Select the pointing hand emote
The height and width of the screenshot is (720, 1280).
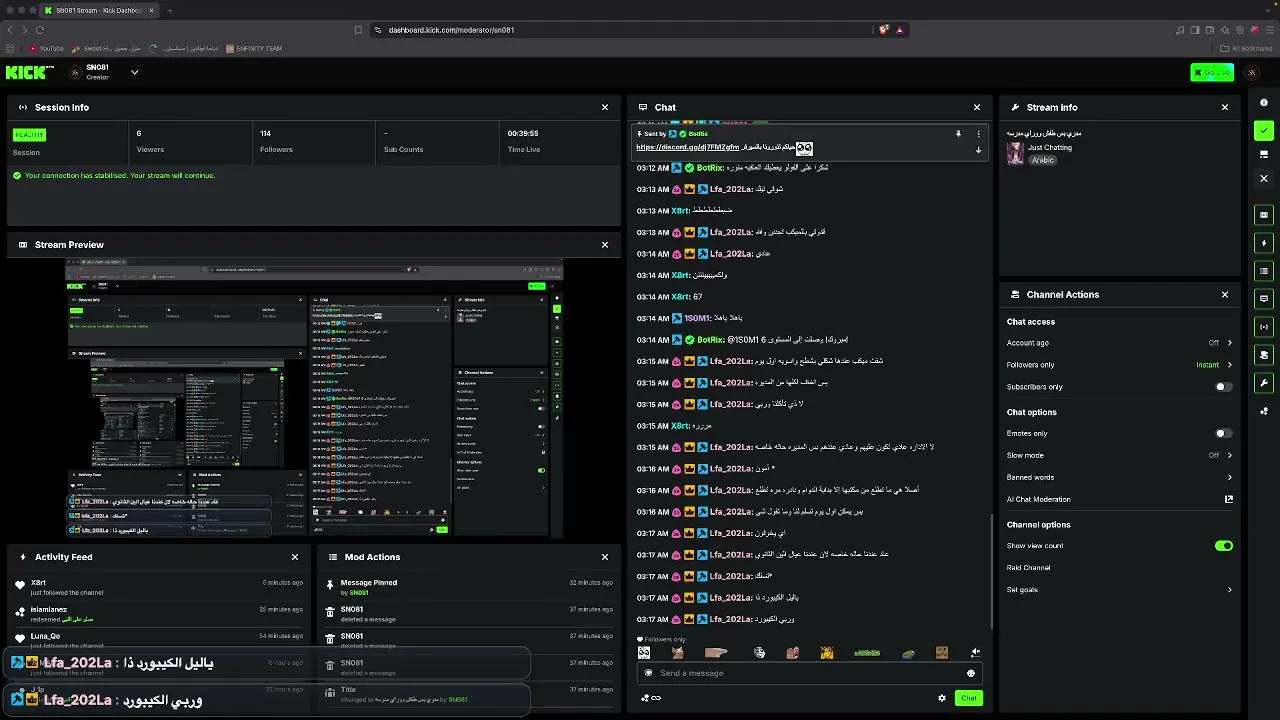point(716,653)
